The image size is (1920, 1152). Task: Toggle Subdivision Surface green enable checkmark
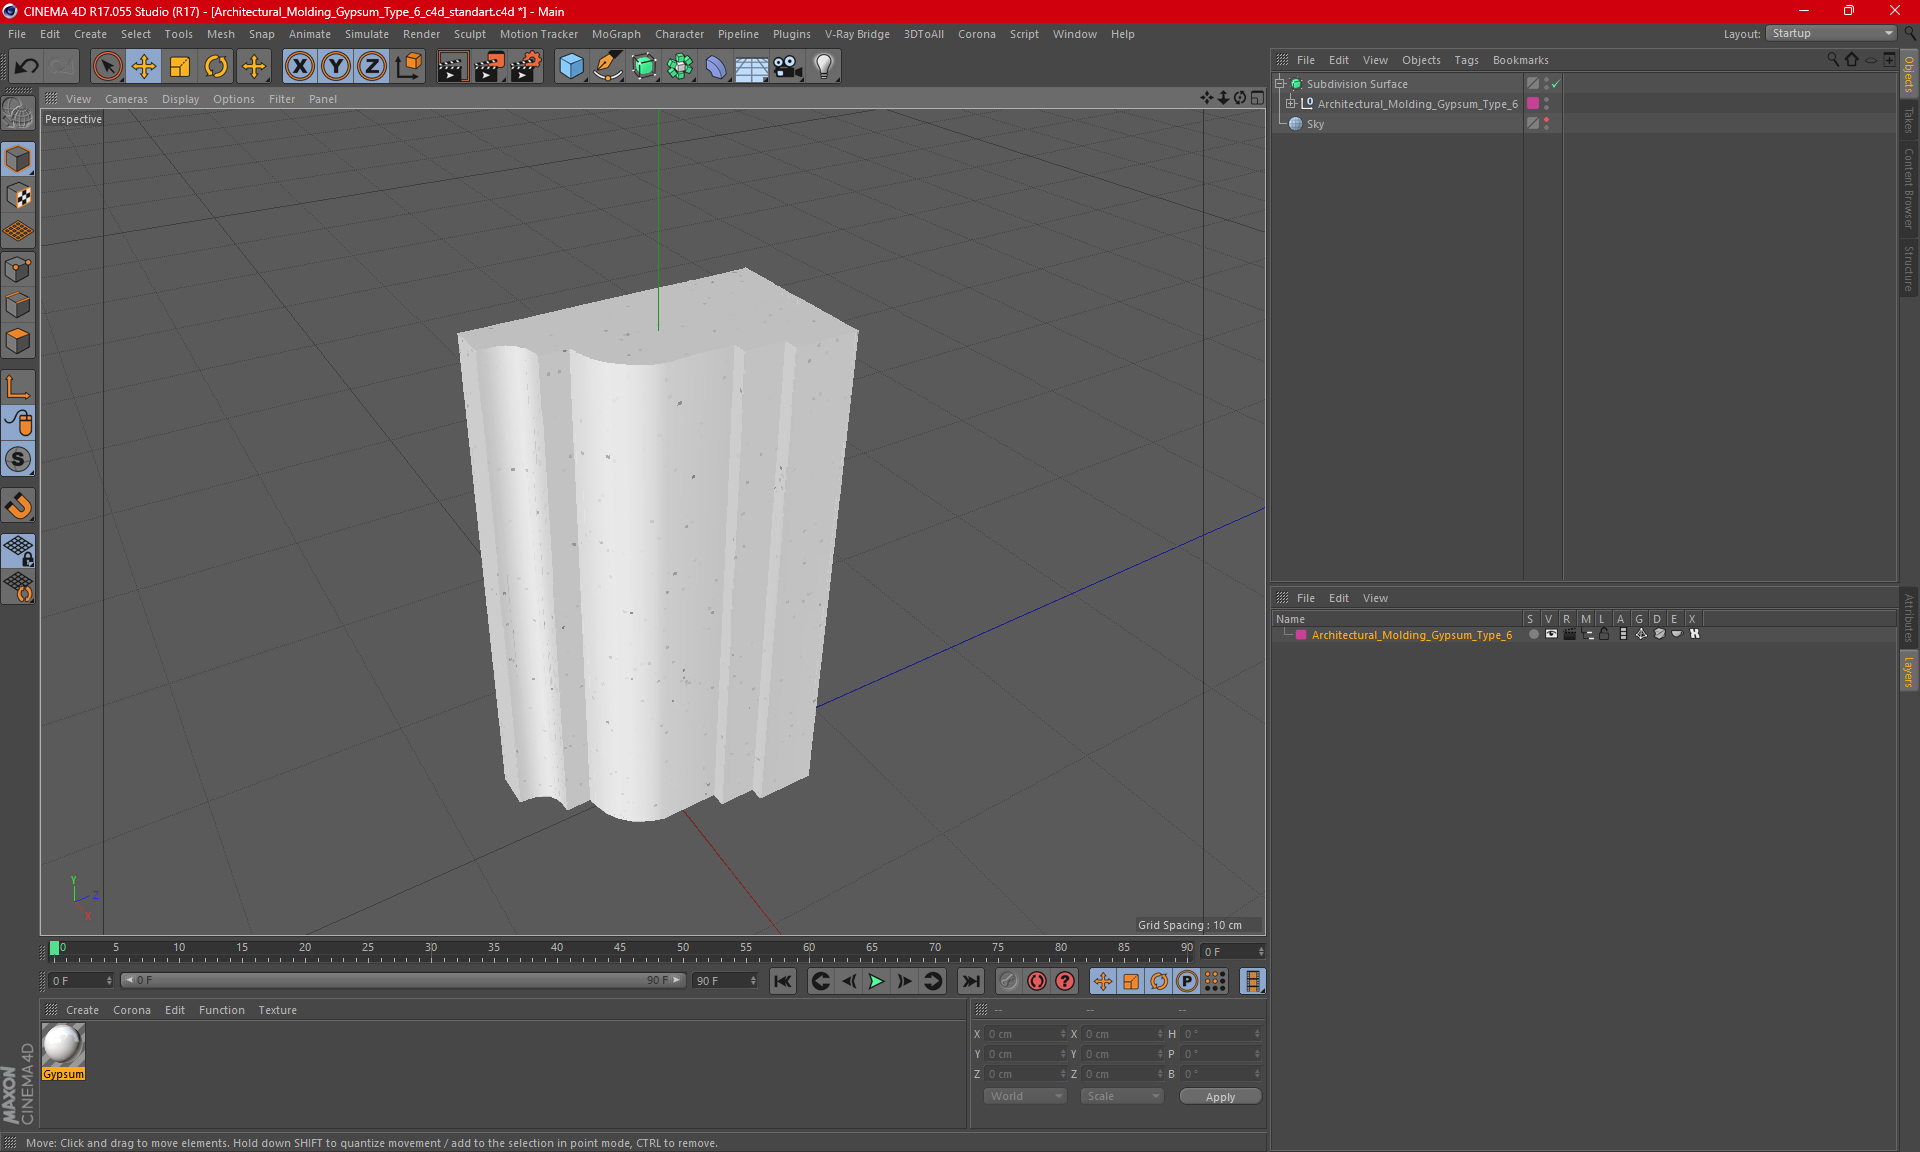(x=1556, y=84)
